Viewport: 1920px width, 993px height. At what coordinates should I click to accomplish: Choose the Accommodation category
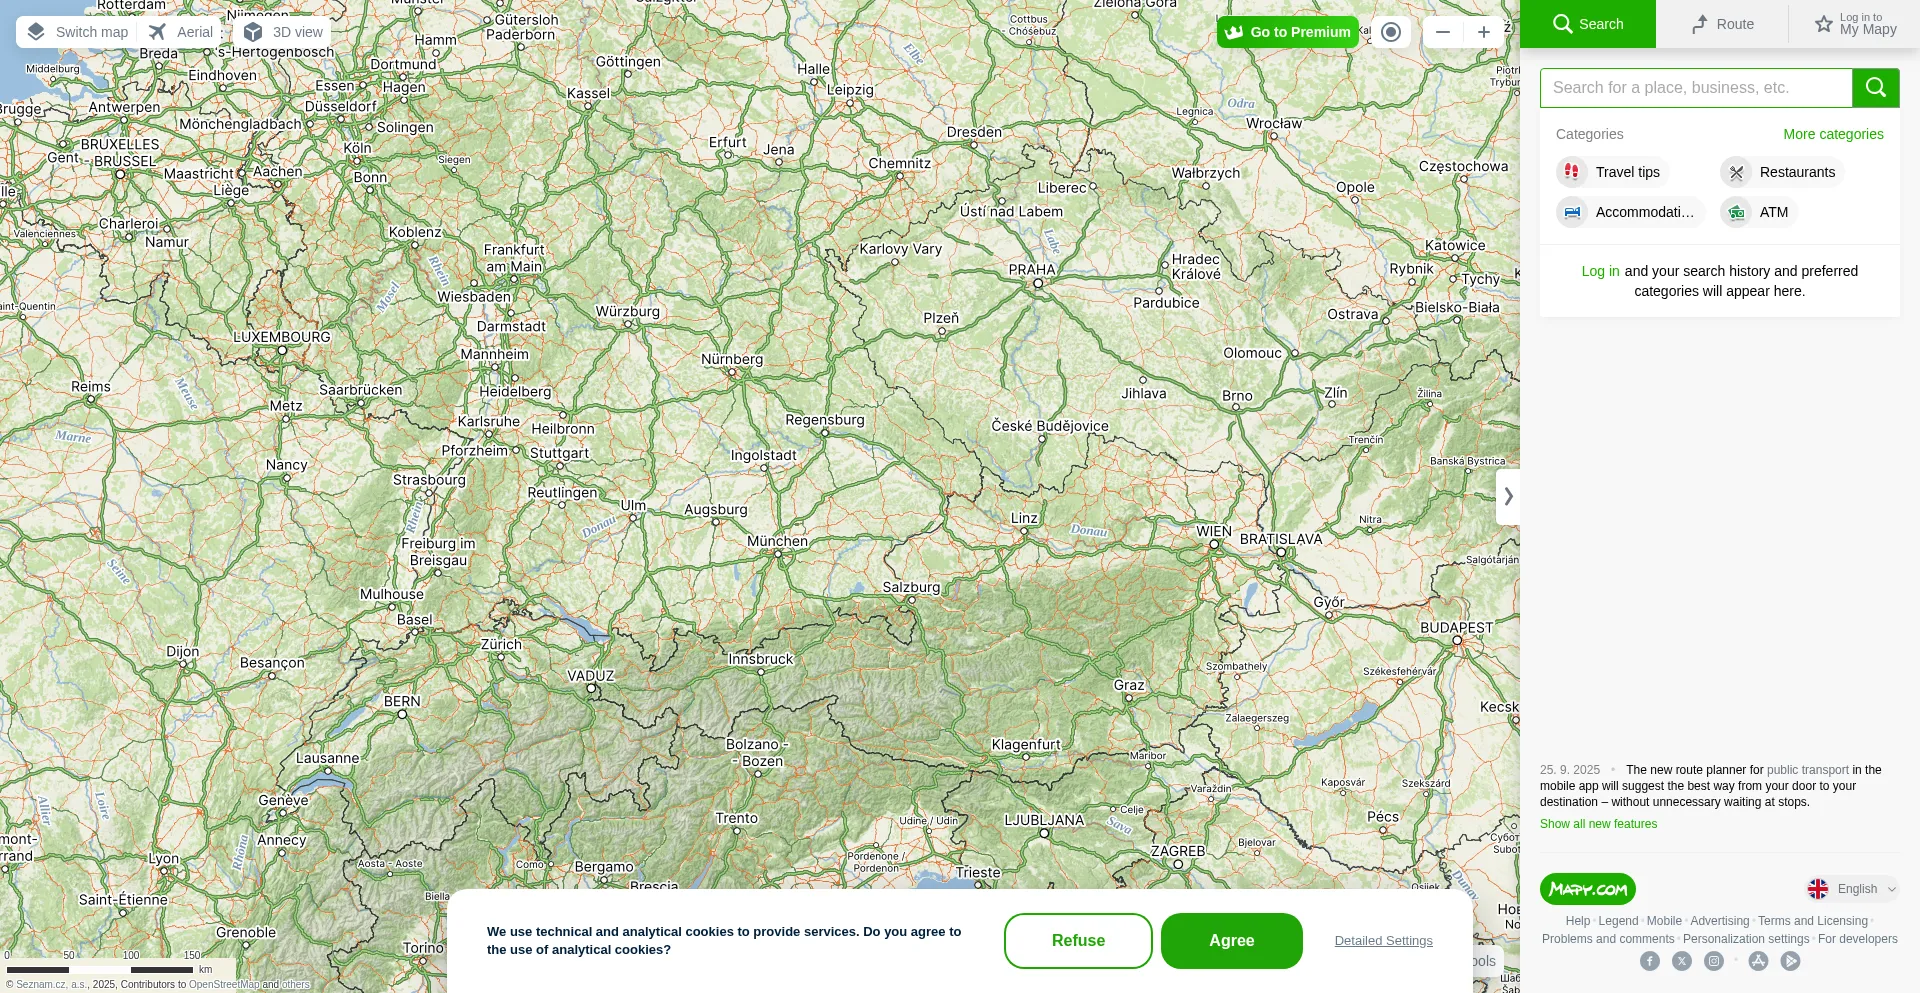point(1630,212)
